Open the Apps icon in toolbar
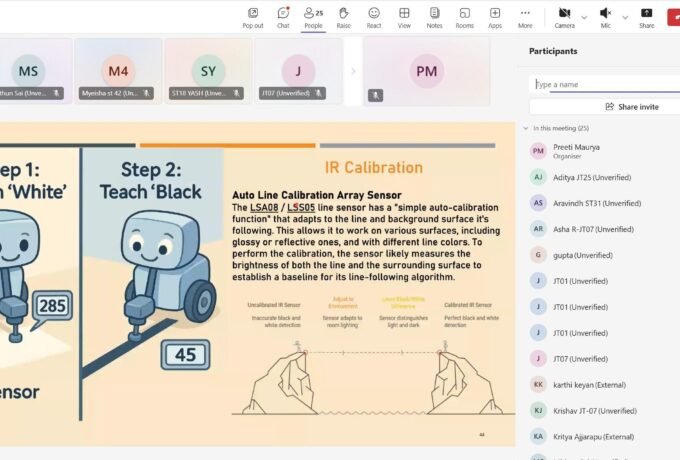Viewport: 680px width, 460px height. [x=495, y=16]
